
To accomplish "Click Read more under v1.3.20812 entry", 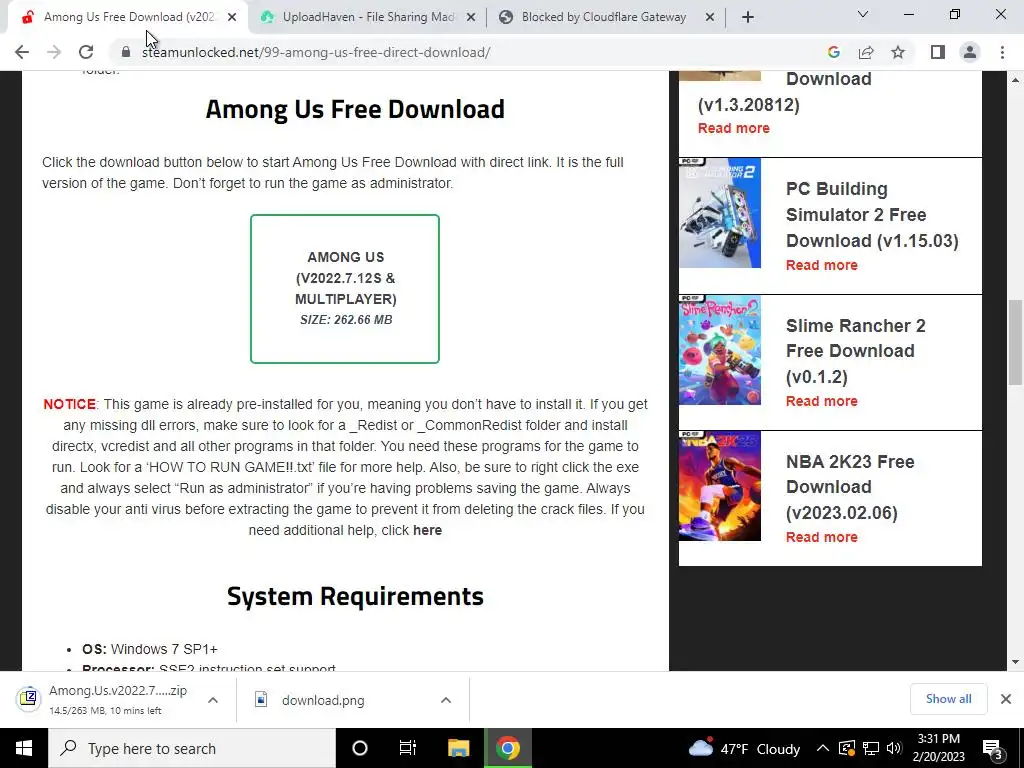I will [x=733, y=128].
